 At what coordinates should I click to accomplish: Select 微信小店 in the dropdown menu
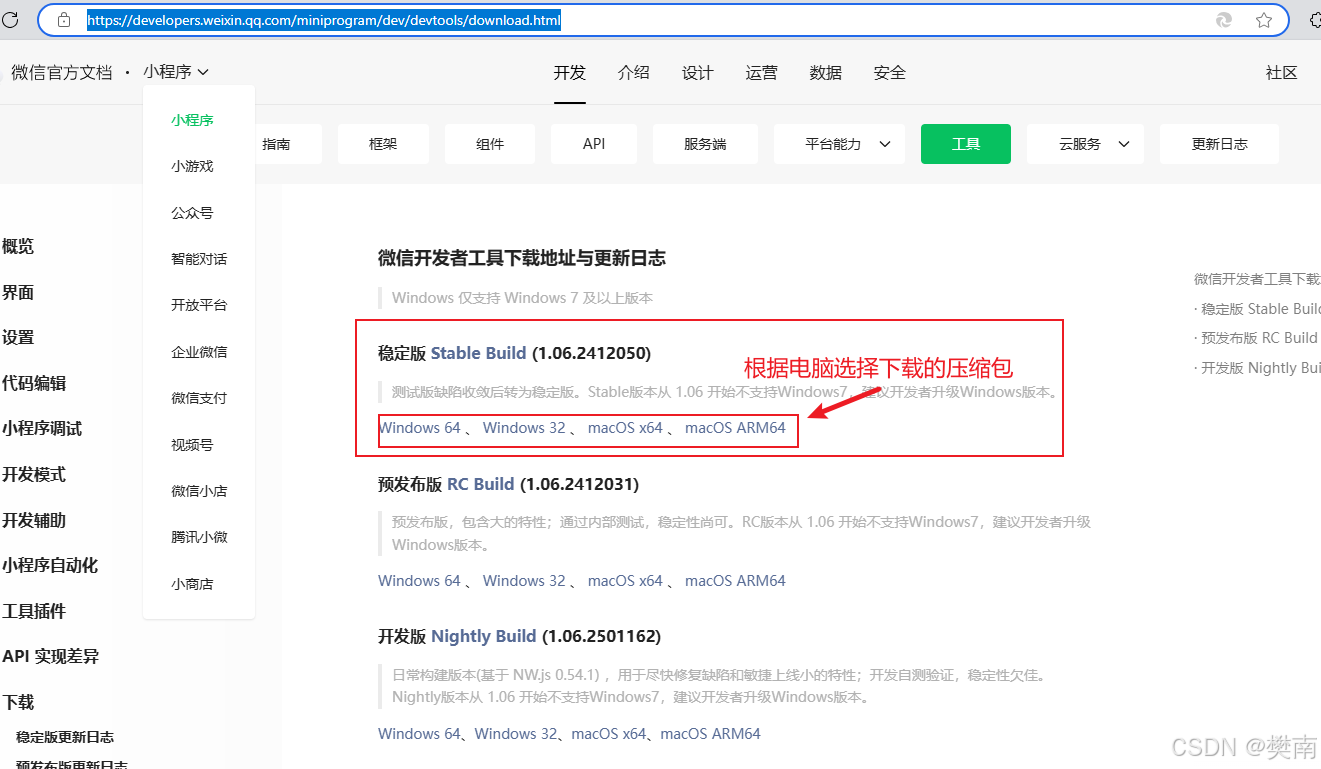pos(199,491)
